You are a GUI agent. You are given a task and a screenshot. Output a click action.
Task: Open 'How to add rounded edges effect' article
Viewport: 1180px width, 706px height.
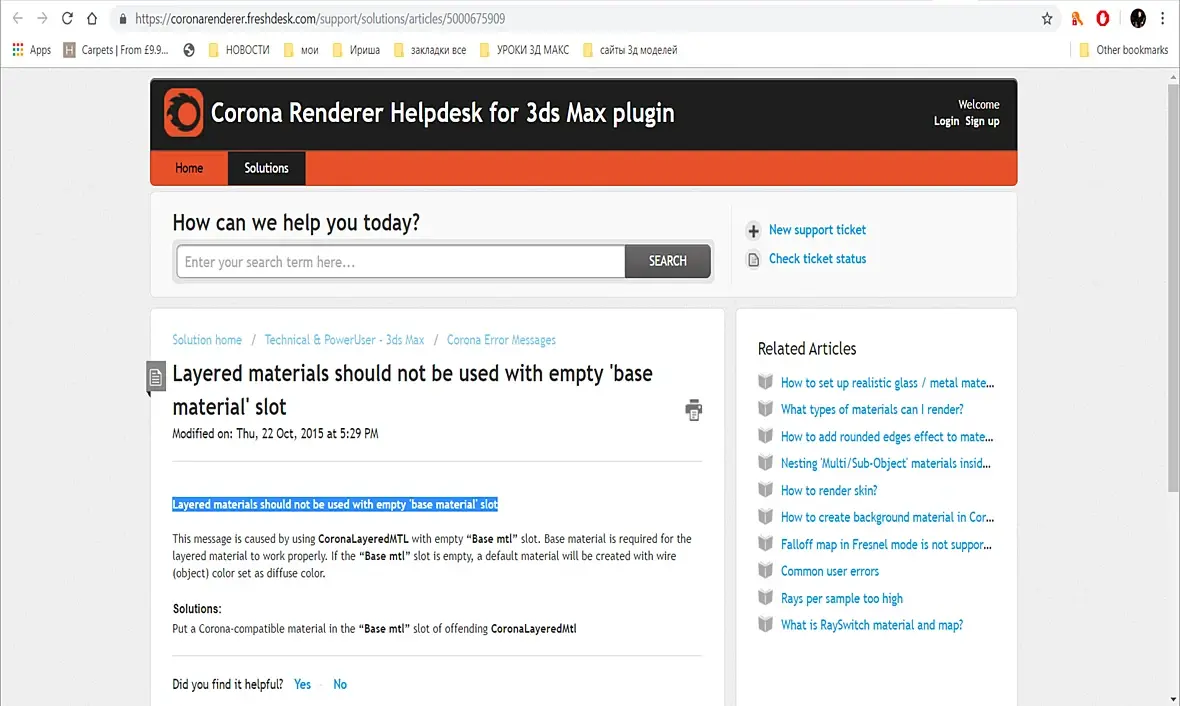point(887,437)
